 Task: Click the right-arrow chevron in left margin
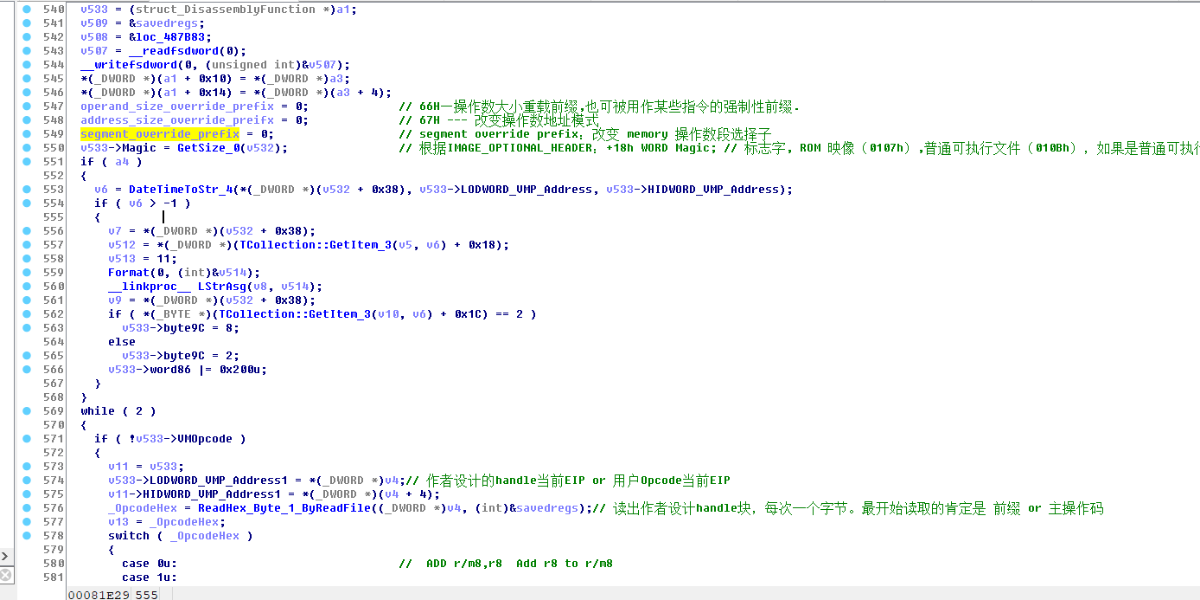[5, 556]
